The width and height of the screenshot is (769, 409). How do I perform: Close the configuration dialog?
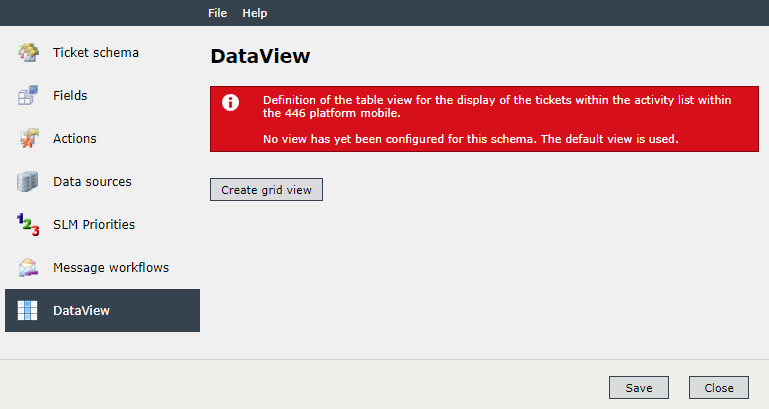719,388
